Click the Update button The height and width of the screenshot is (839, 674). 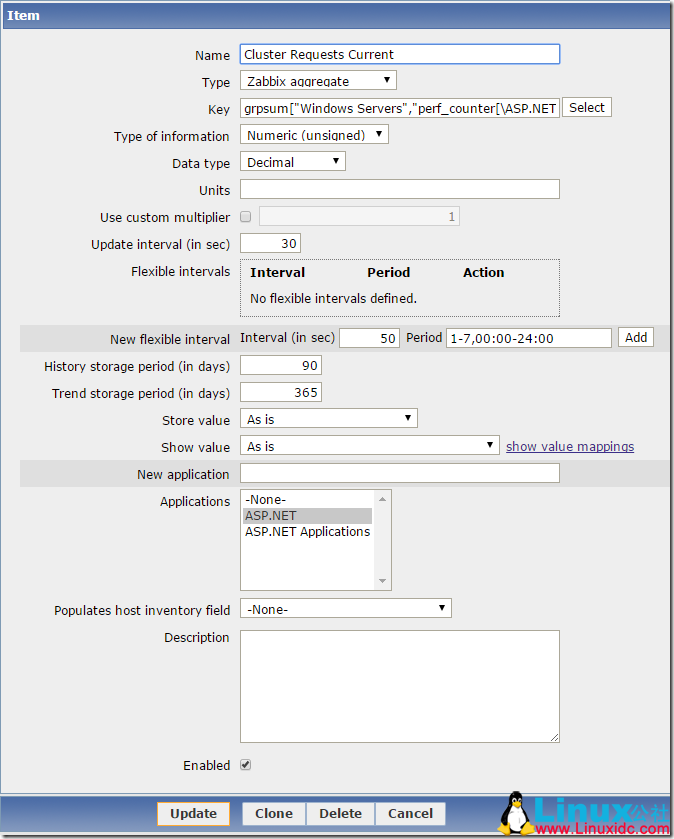point(193,813)
